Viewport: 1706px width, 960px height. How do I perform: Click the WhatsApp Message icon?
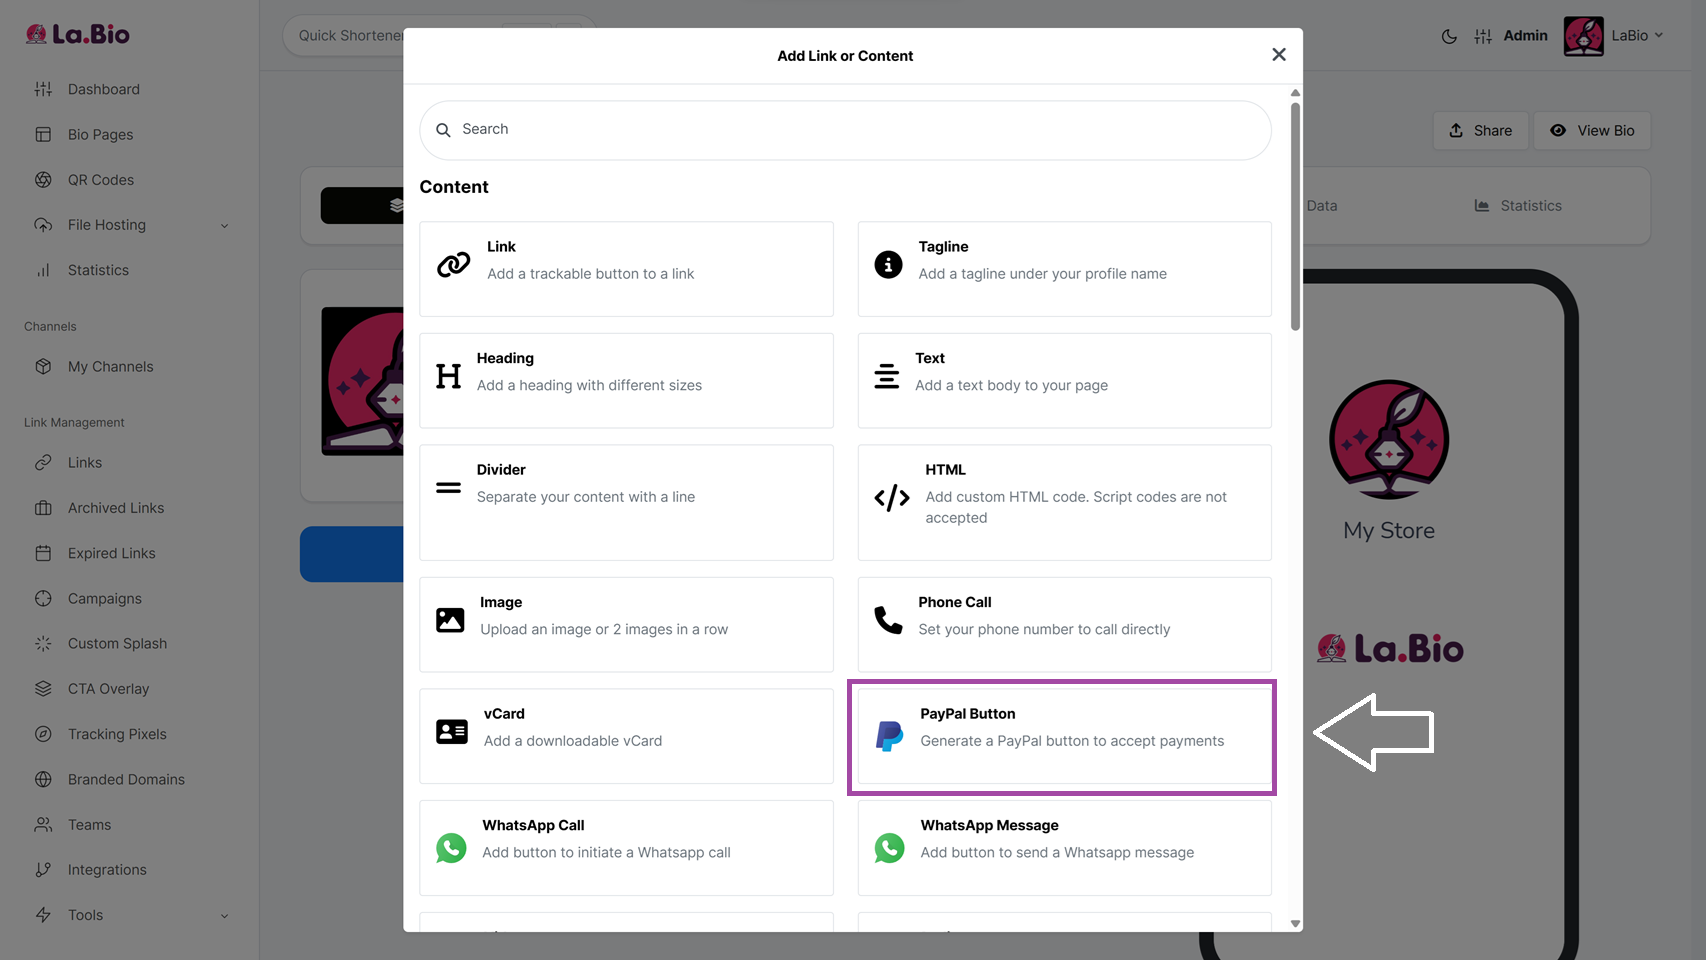click(889, 848)
